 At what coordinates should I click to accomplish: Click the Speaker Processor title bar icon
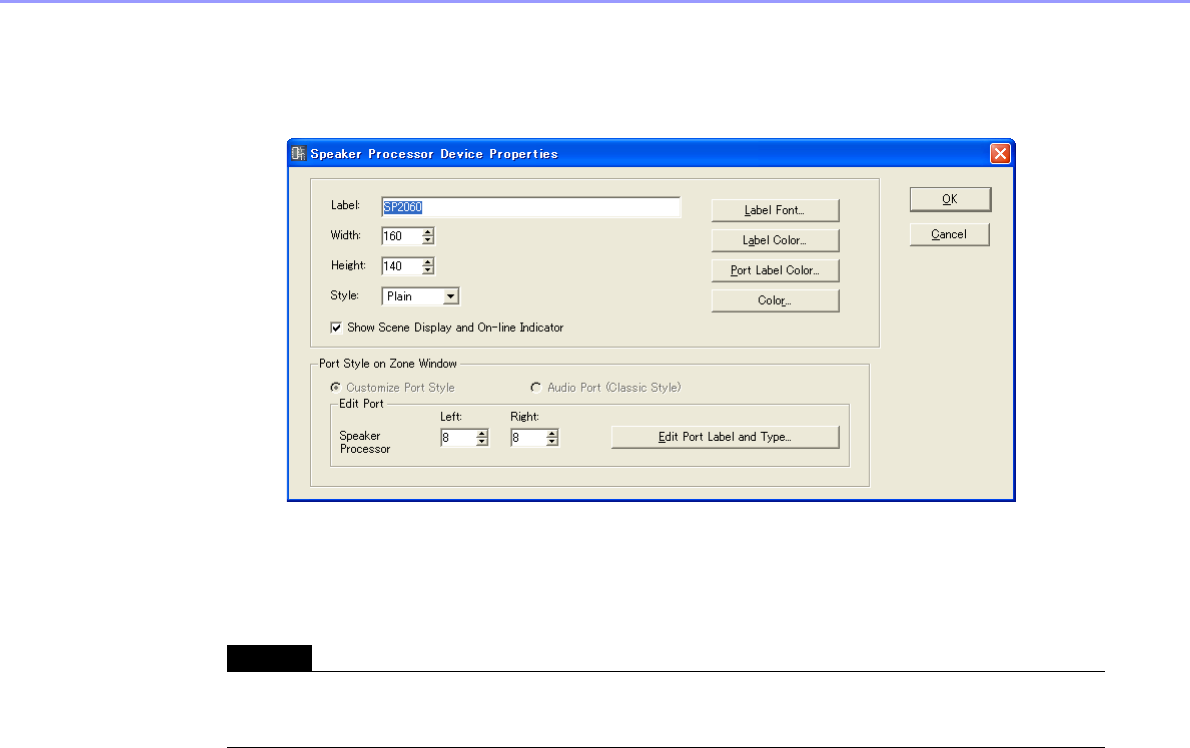point(298,153)
